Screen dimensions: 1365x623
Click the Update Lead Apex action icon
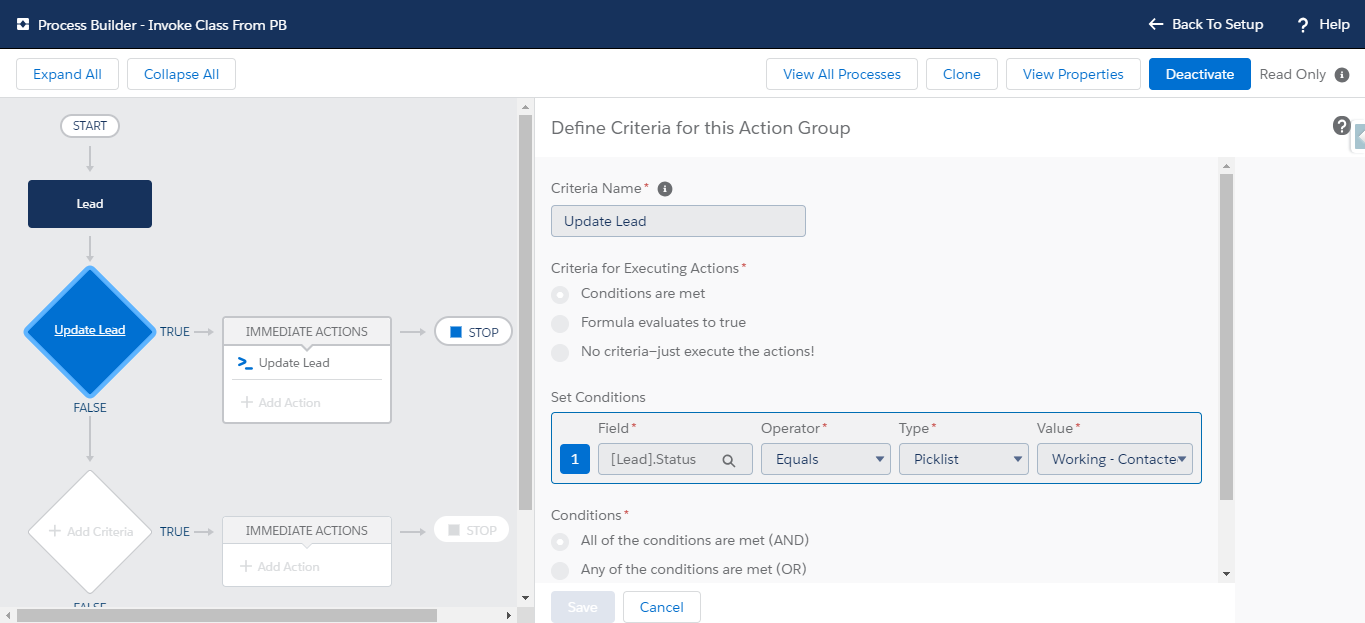245,363
